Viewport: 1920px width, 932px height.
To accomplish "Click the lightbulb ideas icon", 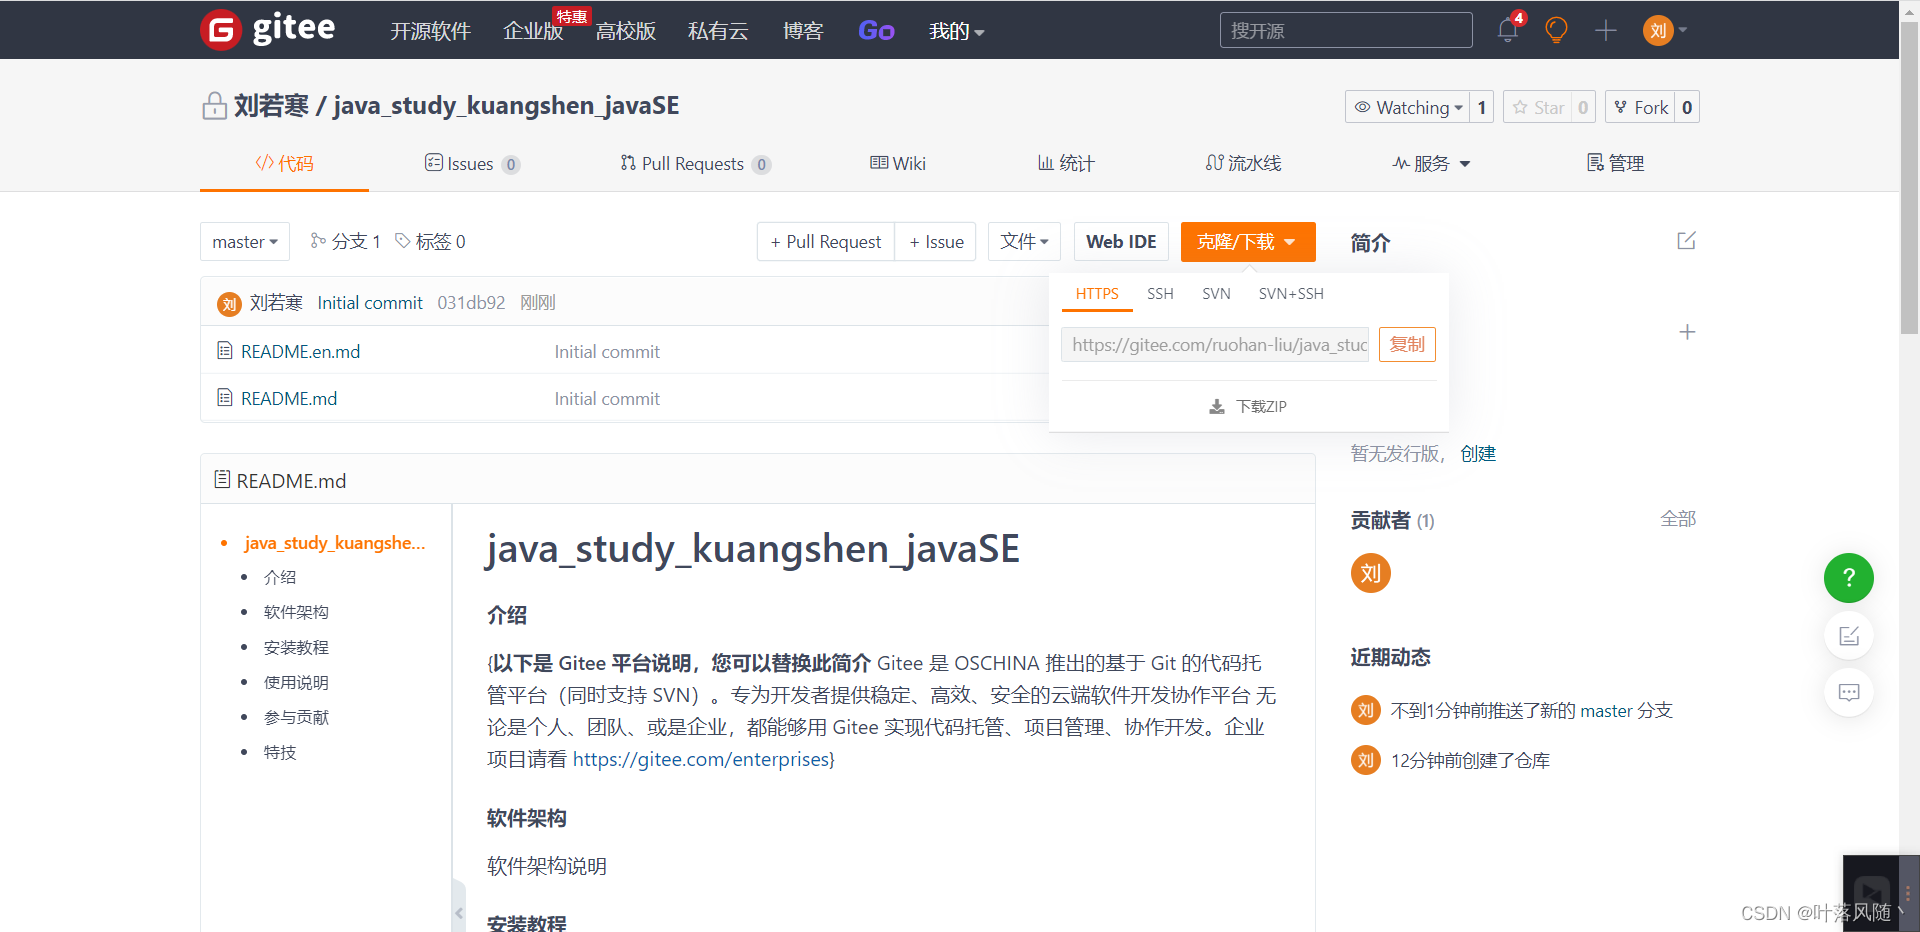I will (x=1556, y=30).
